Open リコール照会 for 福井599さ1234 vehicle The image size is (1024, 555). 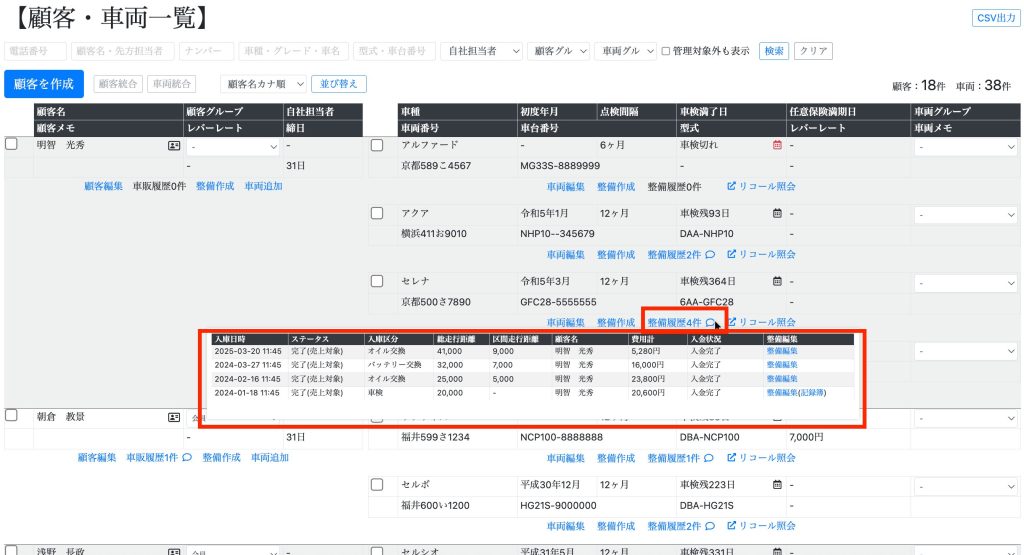click(761, 458)
